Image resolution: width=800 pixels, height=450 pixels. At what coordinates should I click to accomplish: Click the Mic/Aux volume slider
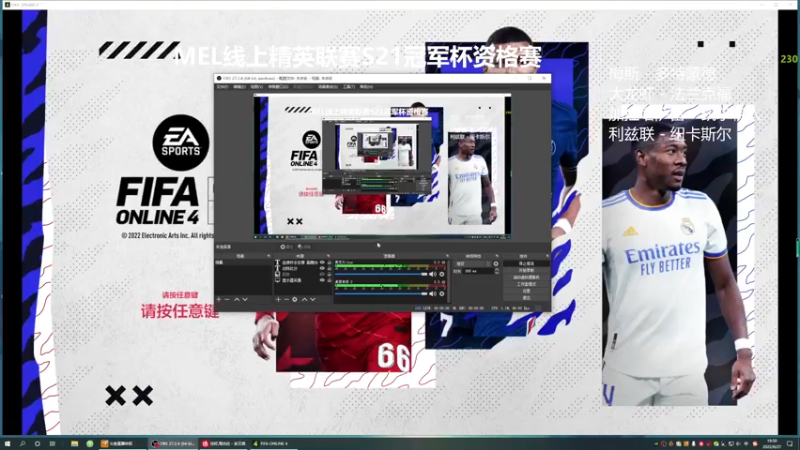tap(381, 274)
